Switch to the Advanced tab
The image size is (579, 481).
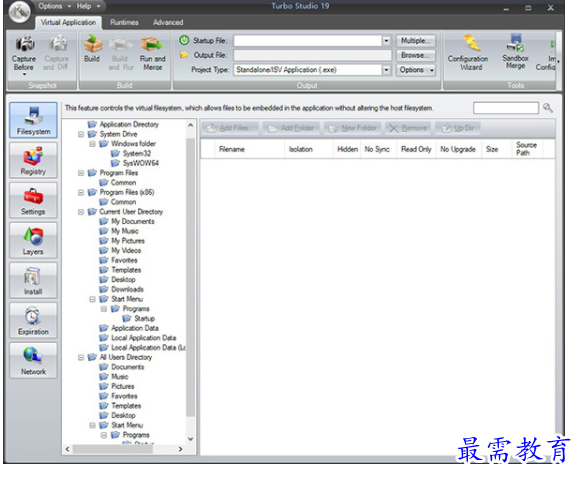(x=168, y=23)
